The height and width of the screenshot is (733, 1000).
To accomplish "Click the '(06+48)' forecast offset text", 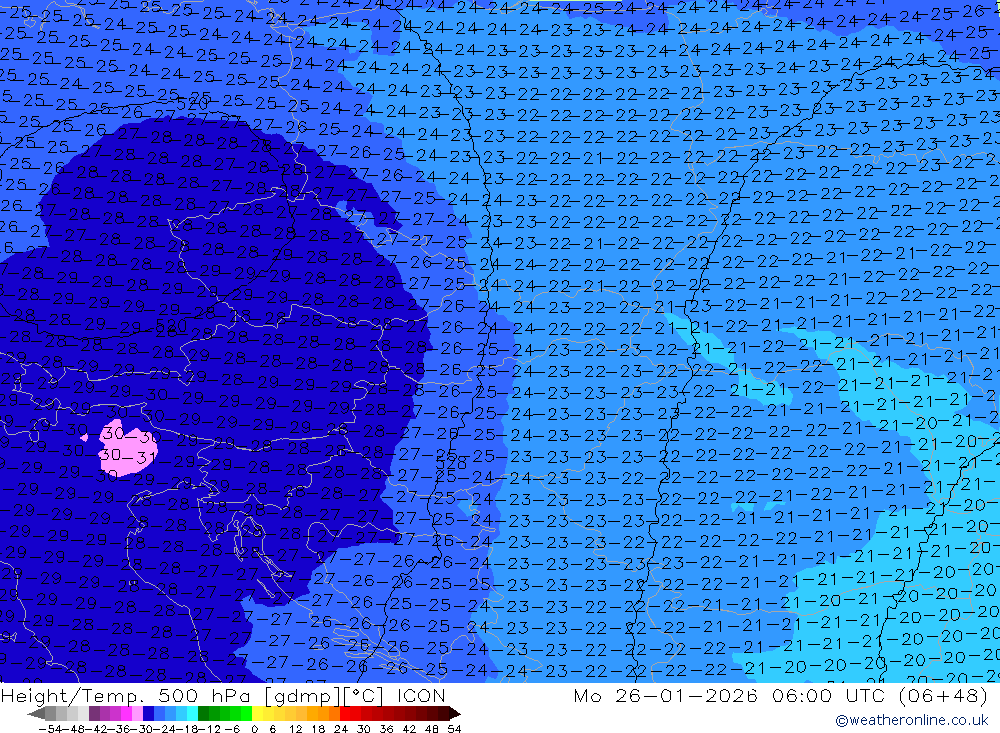I will pos(944,695).
